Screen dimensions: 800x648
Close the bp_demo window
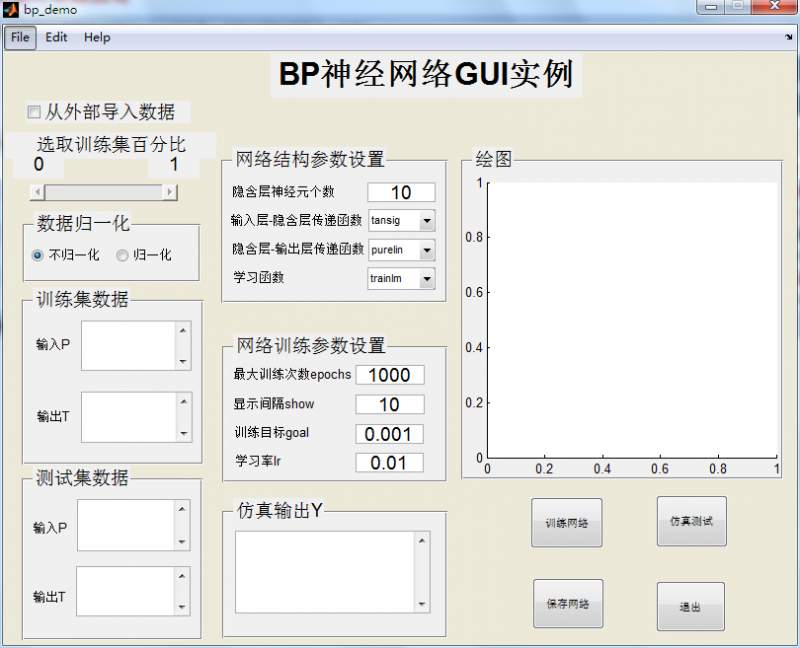pos(774,7)
